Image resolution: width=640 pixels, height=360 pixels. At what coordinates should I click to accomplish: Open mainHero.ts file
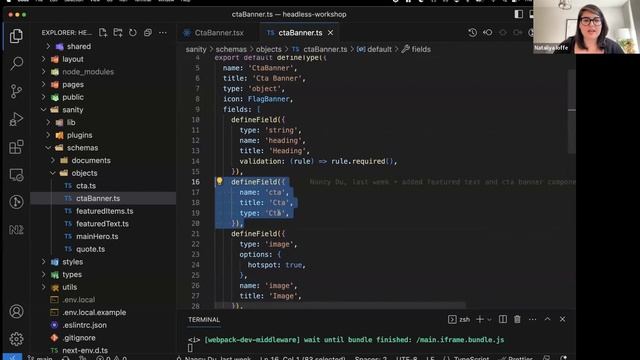(97, 236)
